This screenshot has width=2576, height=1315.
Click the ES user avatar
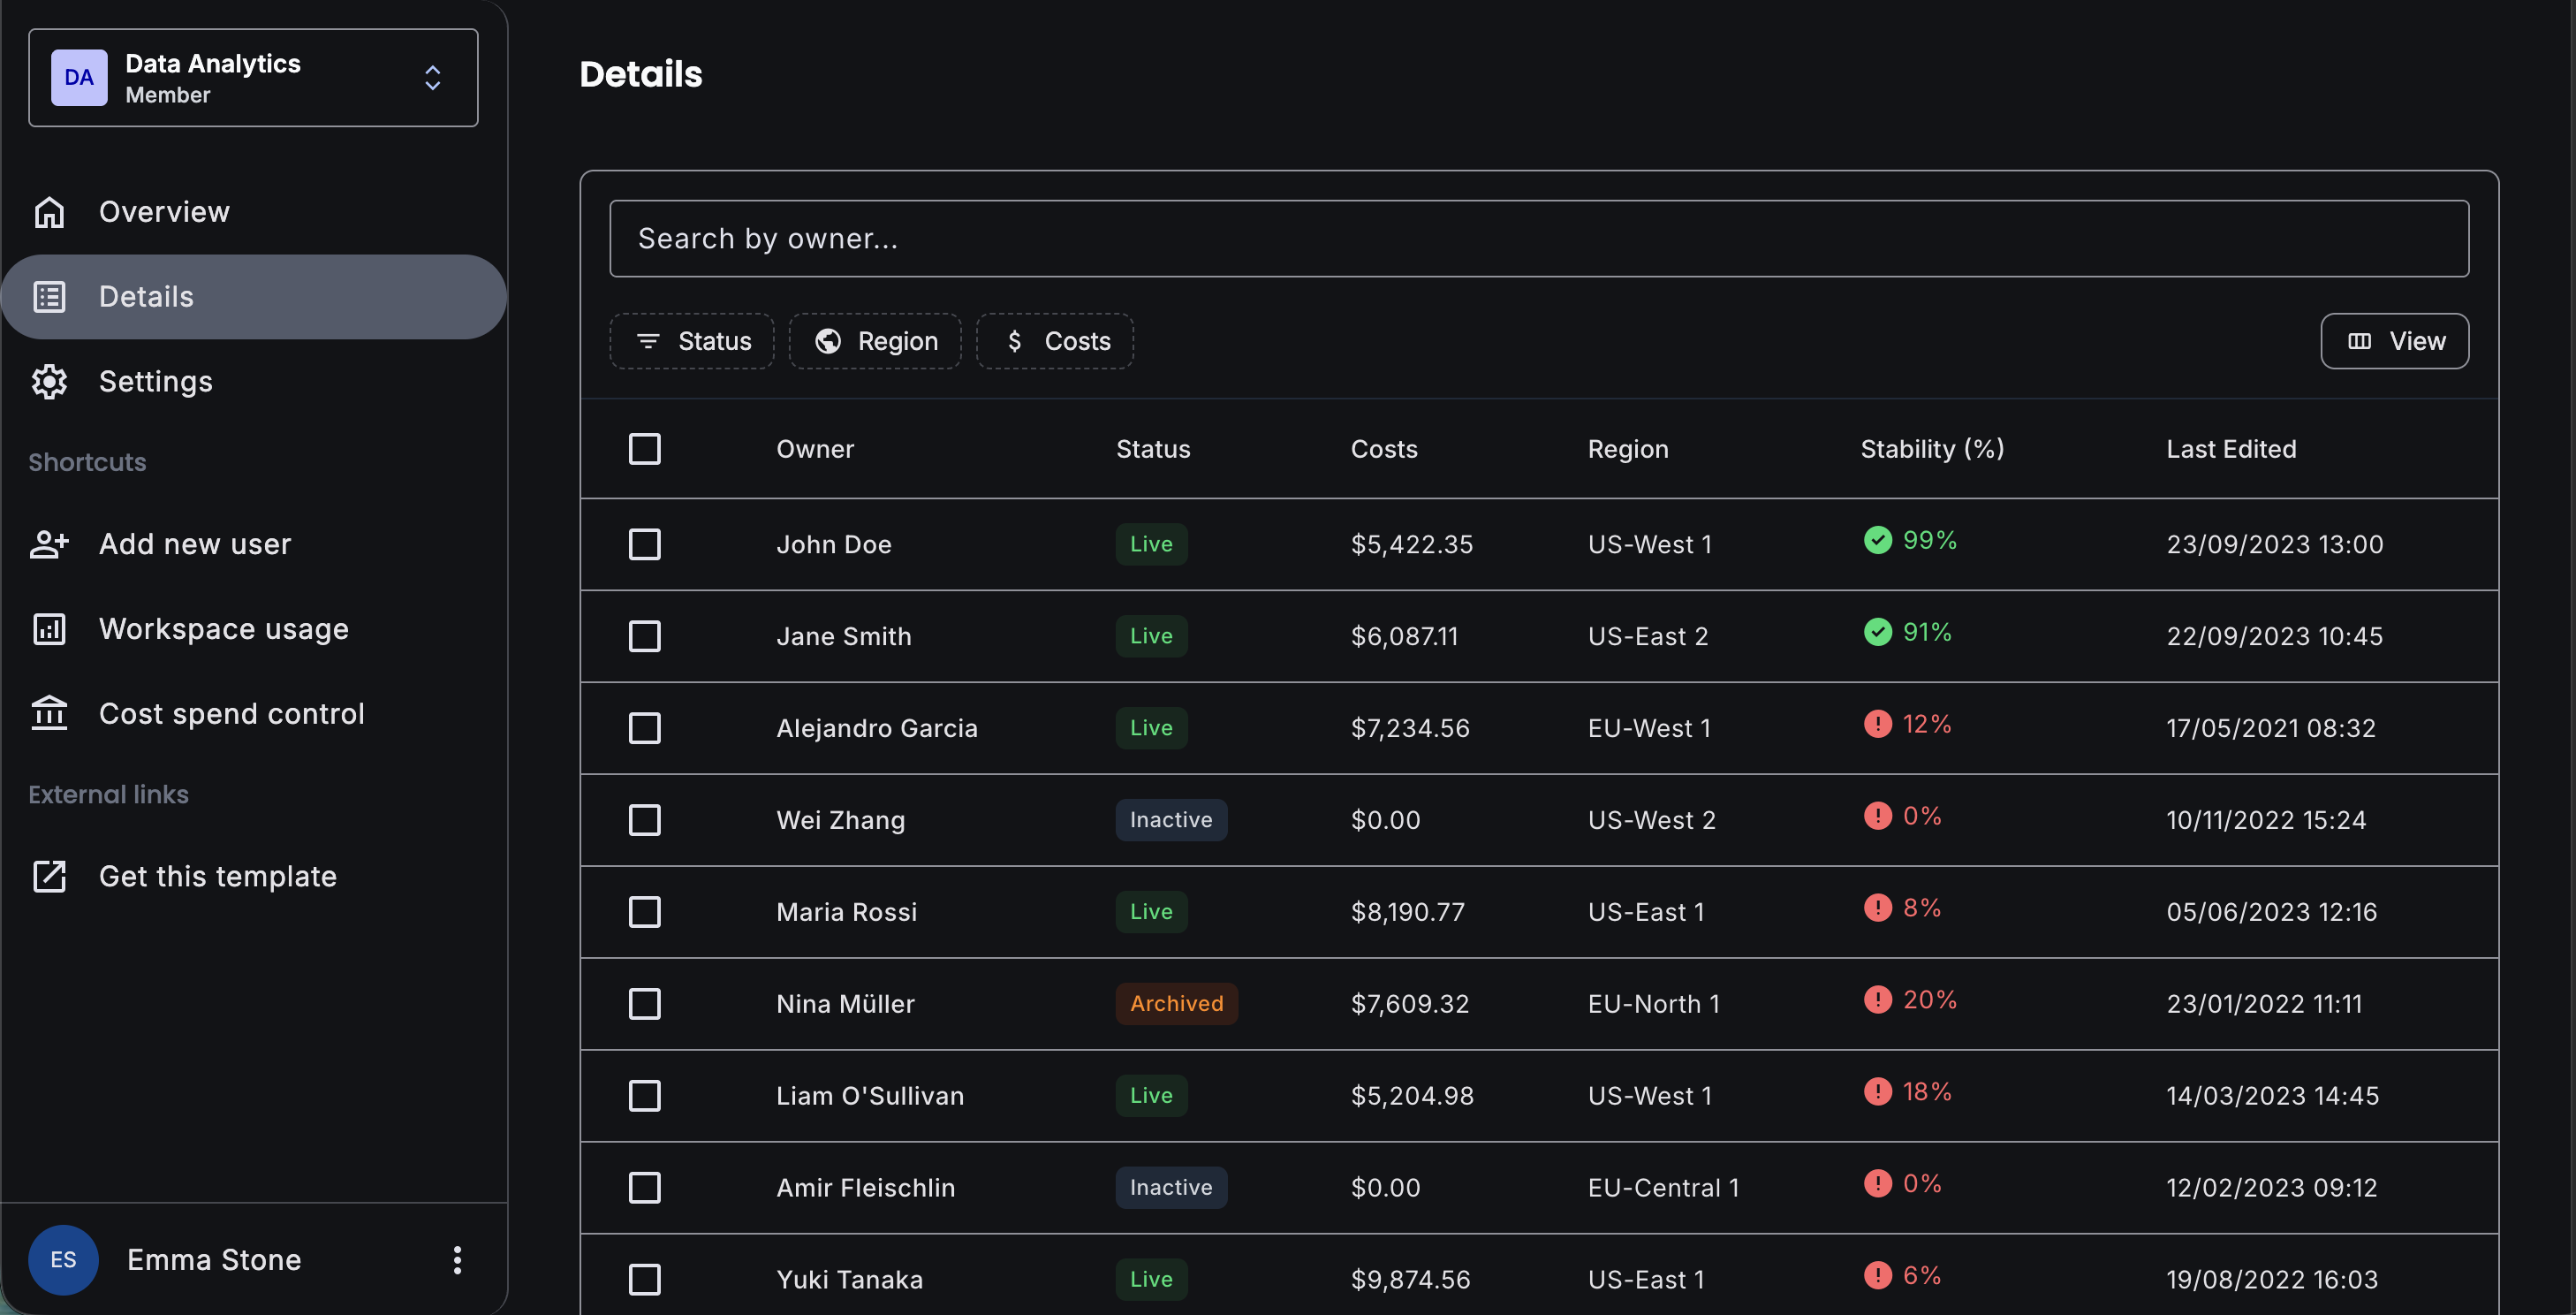tap(63, 1260)
